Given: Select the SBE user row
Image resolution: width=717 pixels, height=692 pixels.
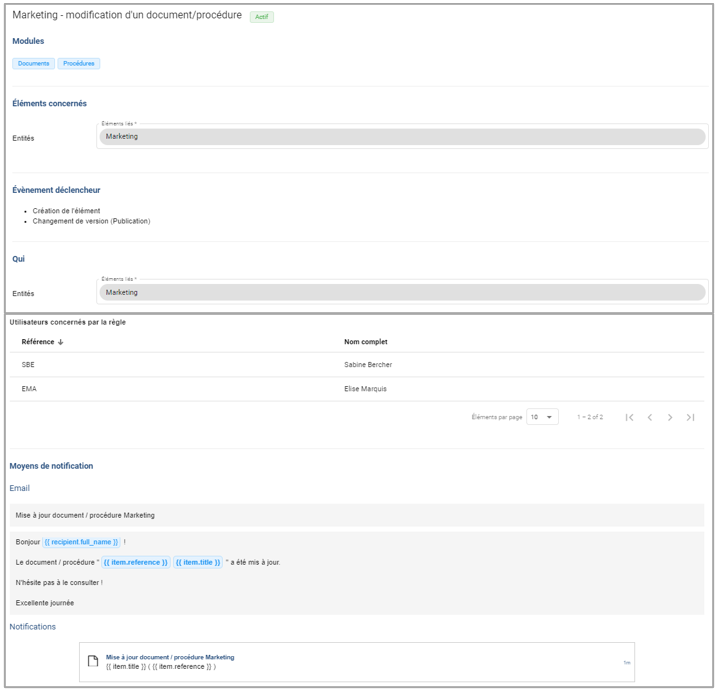Looking at the screenshot, I should pyautogui.click(x=28, y=365).
